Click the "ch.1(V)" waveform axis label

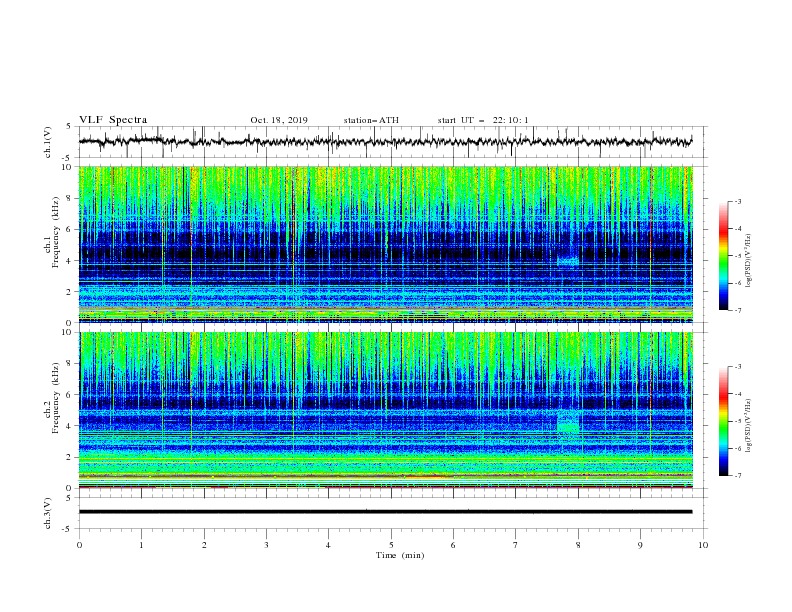coord(48,142)
